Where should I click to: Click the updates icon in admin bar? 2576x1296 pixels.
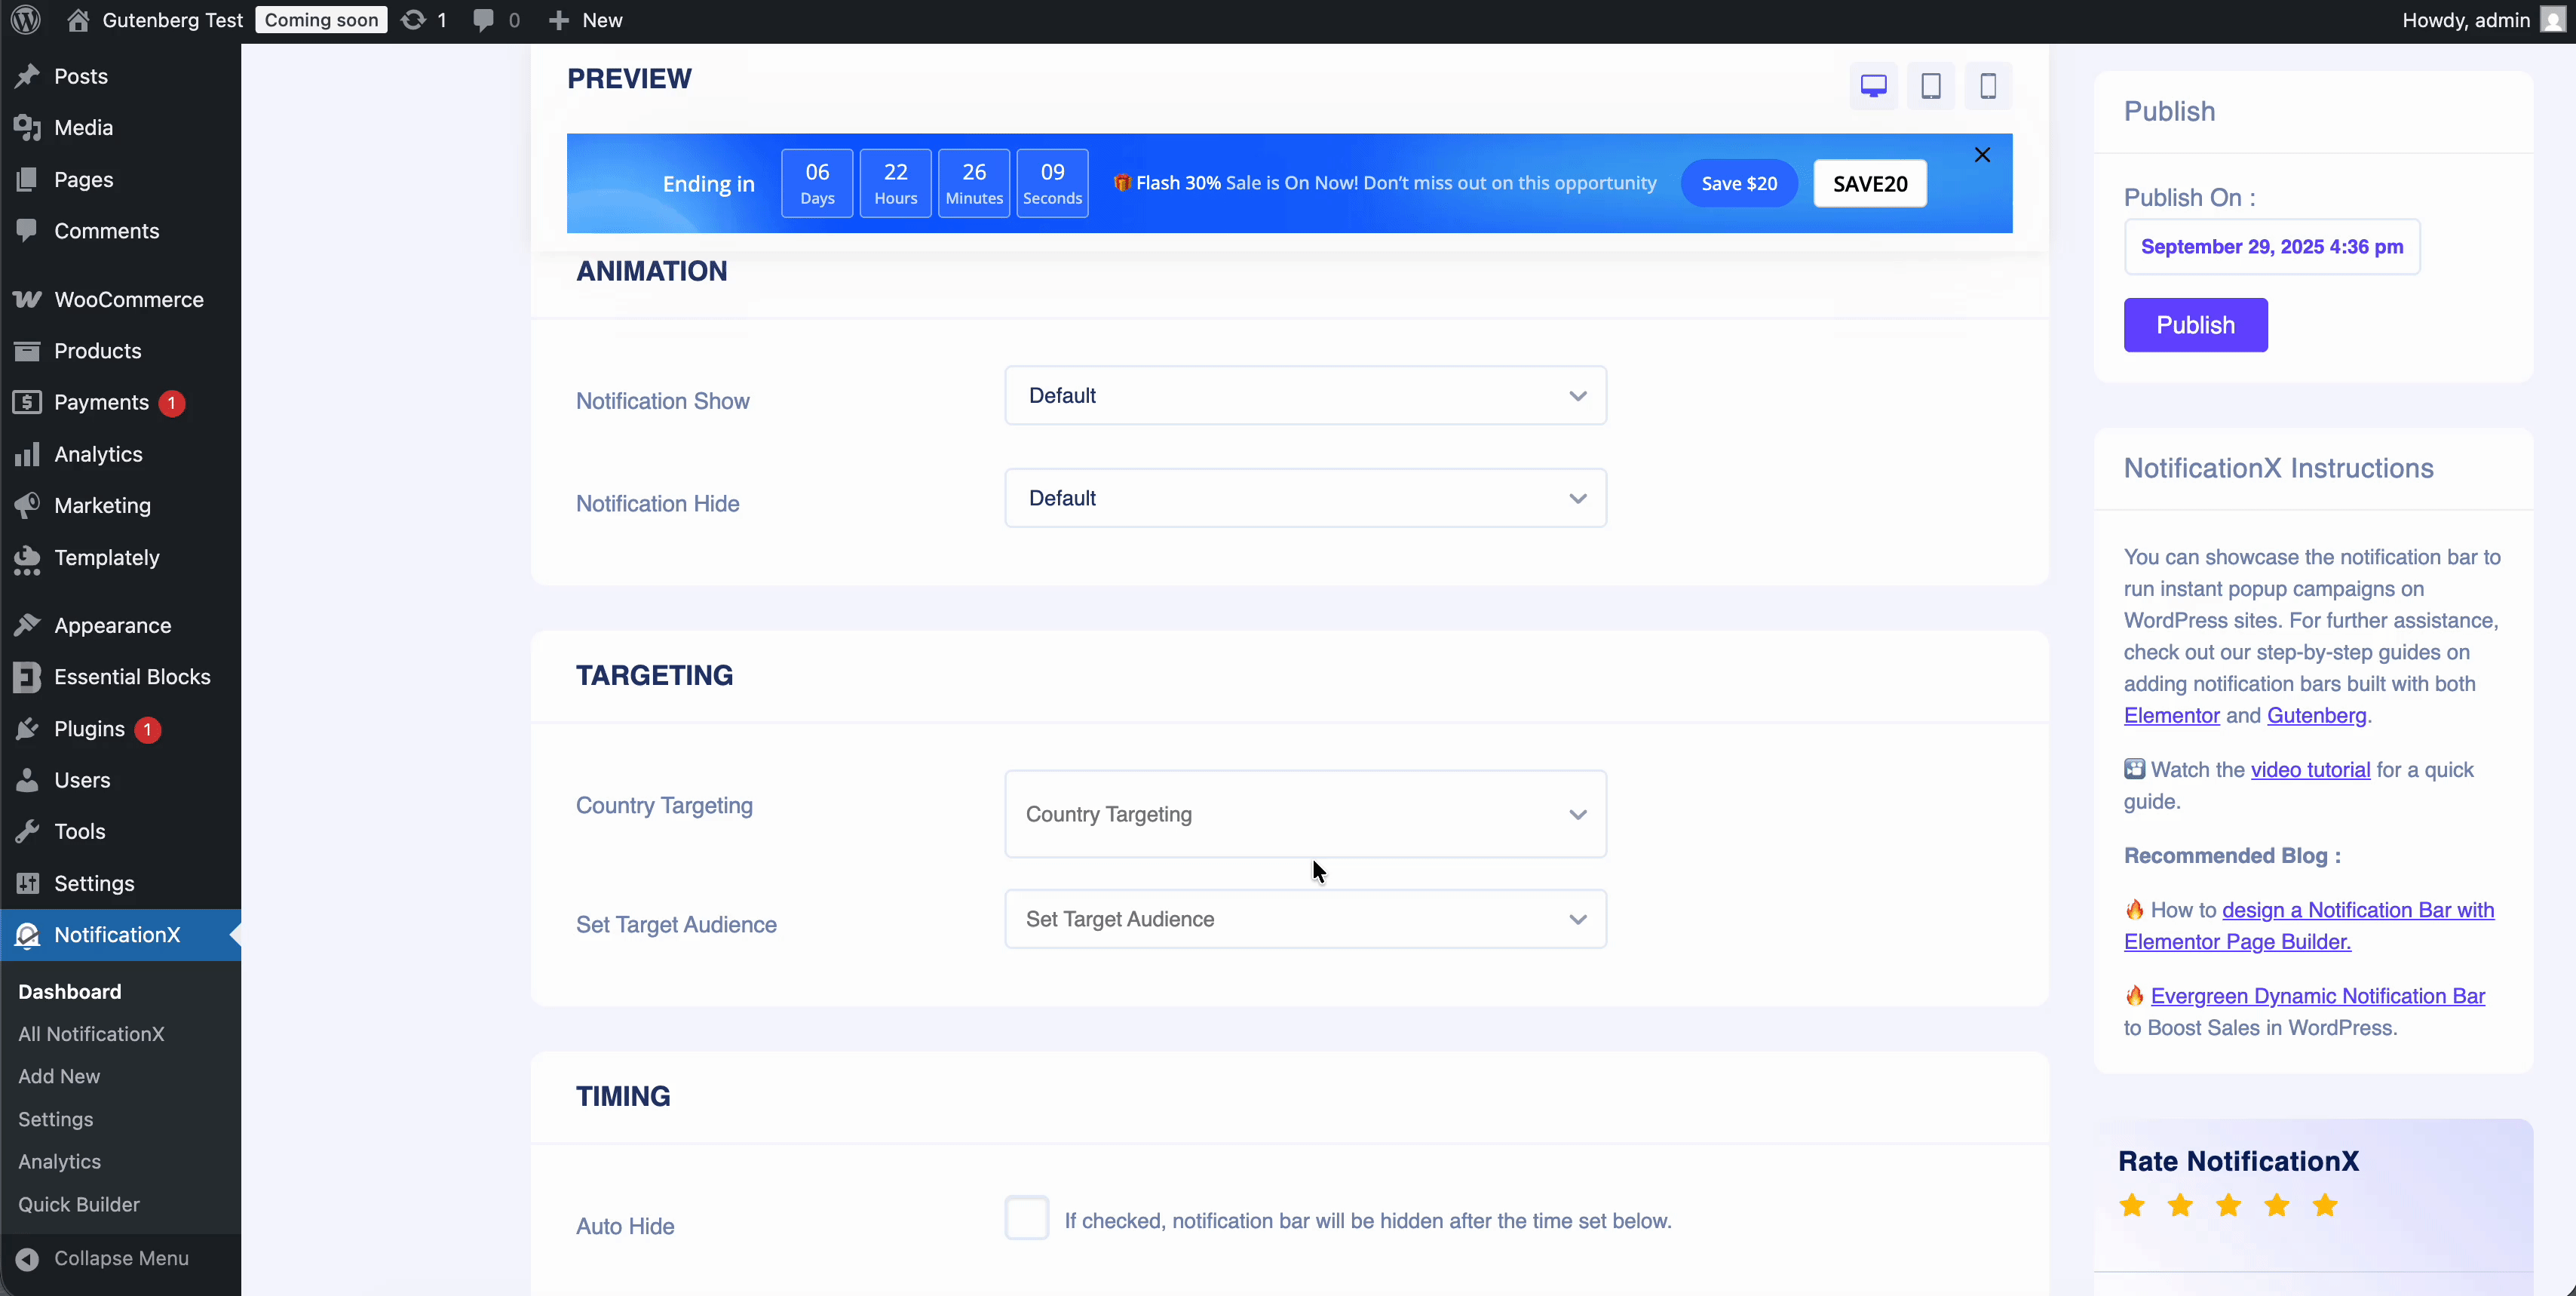[x=413, y=20]
